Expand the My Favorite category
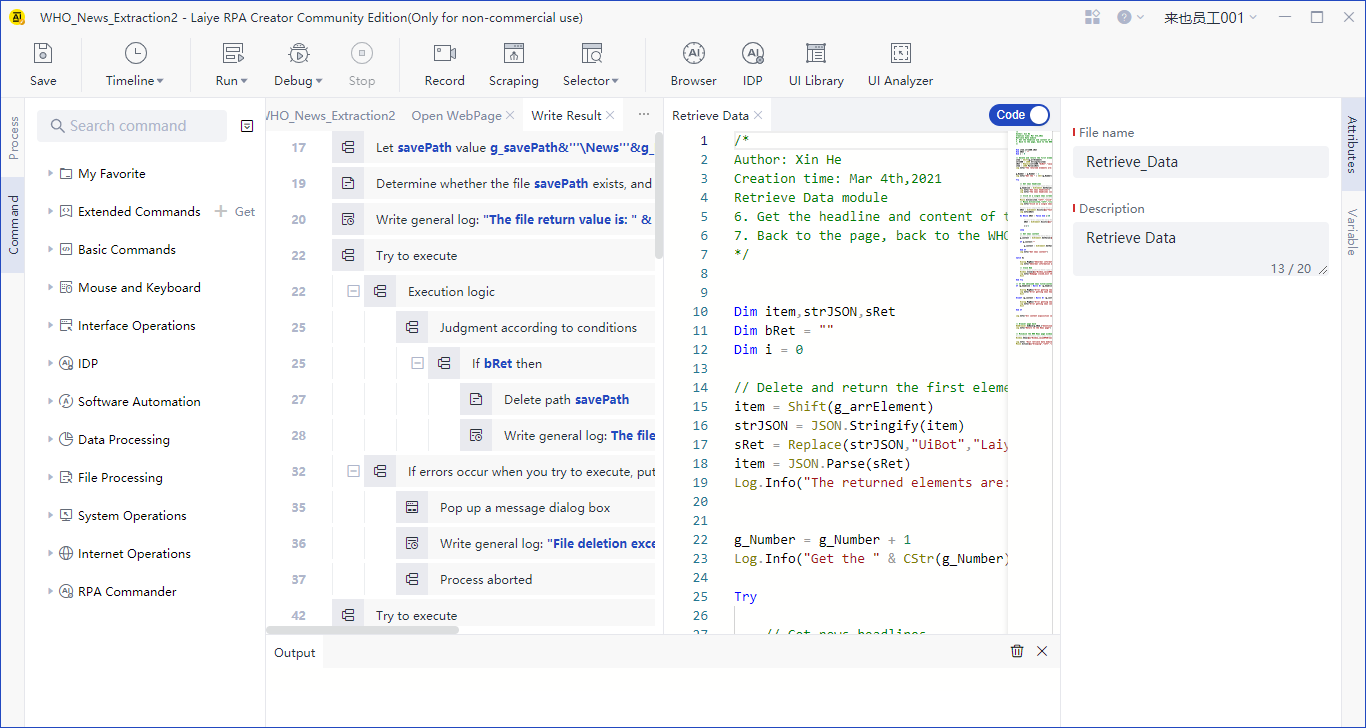Viewport: 1366px width, 728px height. 51,173
